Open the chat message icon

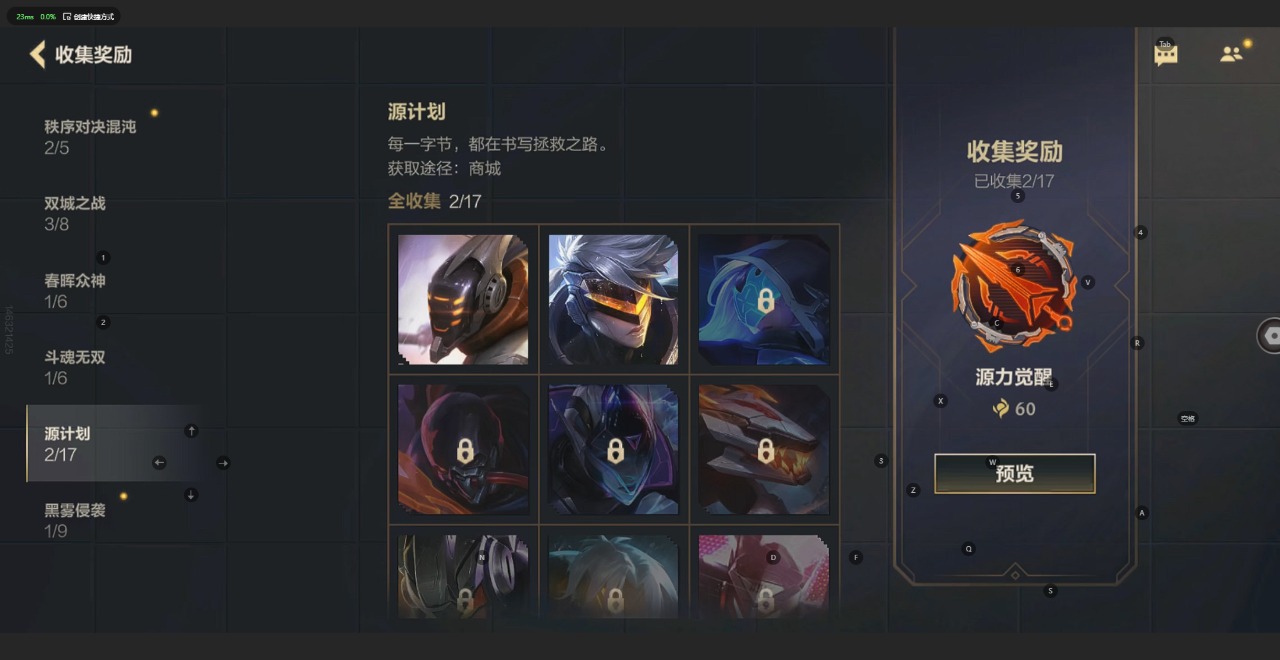click(1166, 54)
